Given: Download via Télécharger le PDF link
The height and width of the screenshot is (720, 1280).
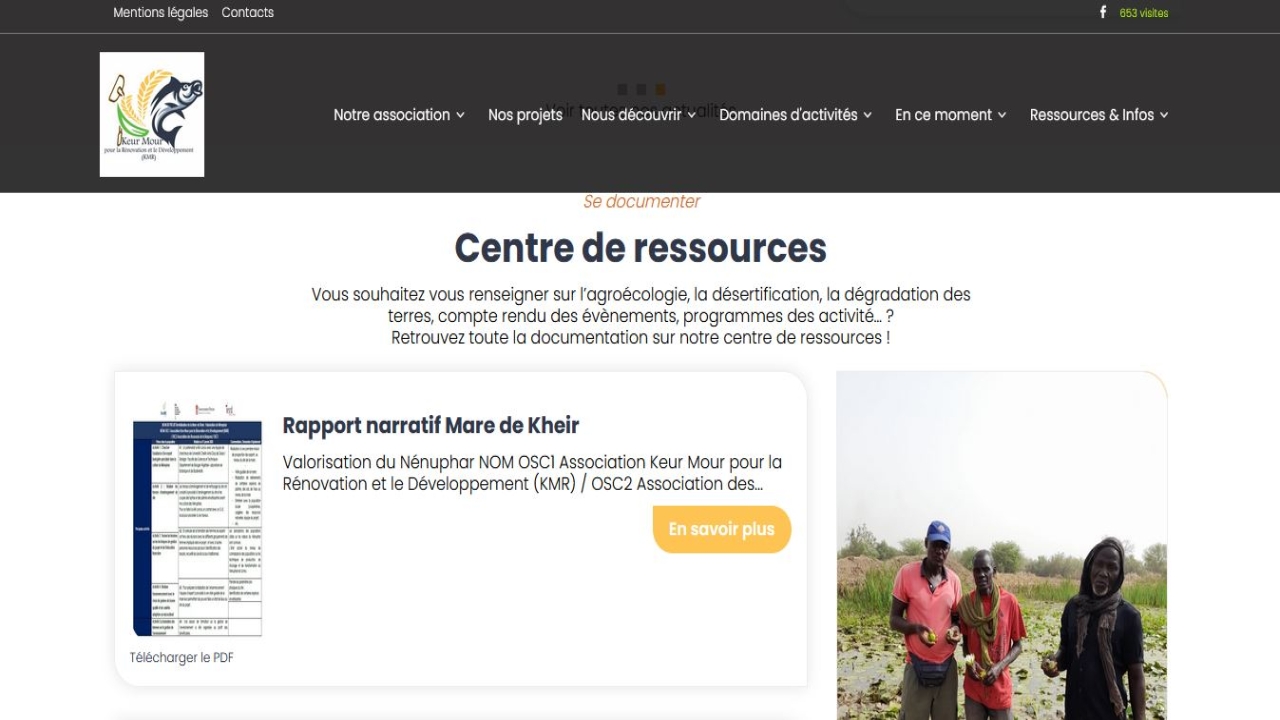Looking at the screenshot, I should click(x=181, y=657).
